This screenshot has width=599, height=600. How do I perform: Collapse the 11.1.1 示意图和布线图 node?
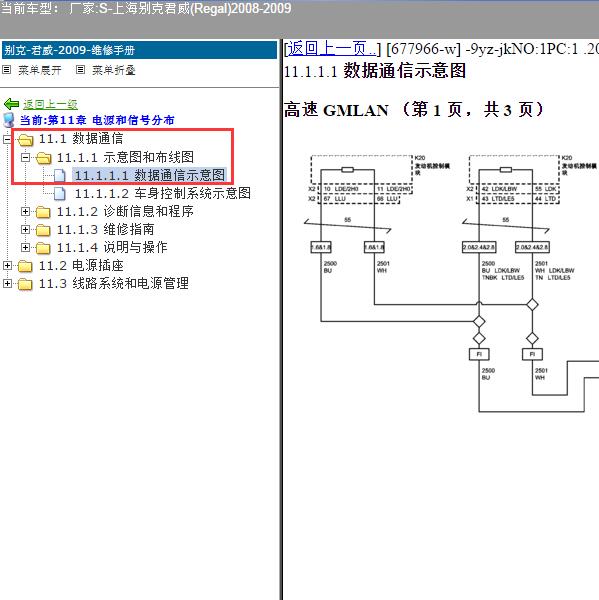tap(25, 157)
